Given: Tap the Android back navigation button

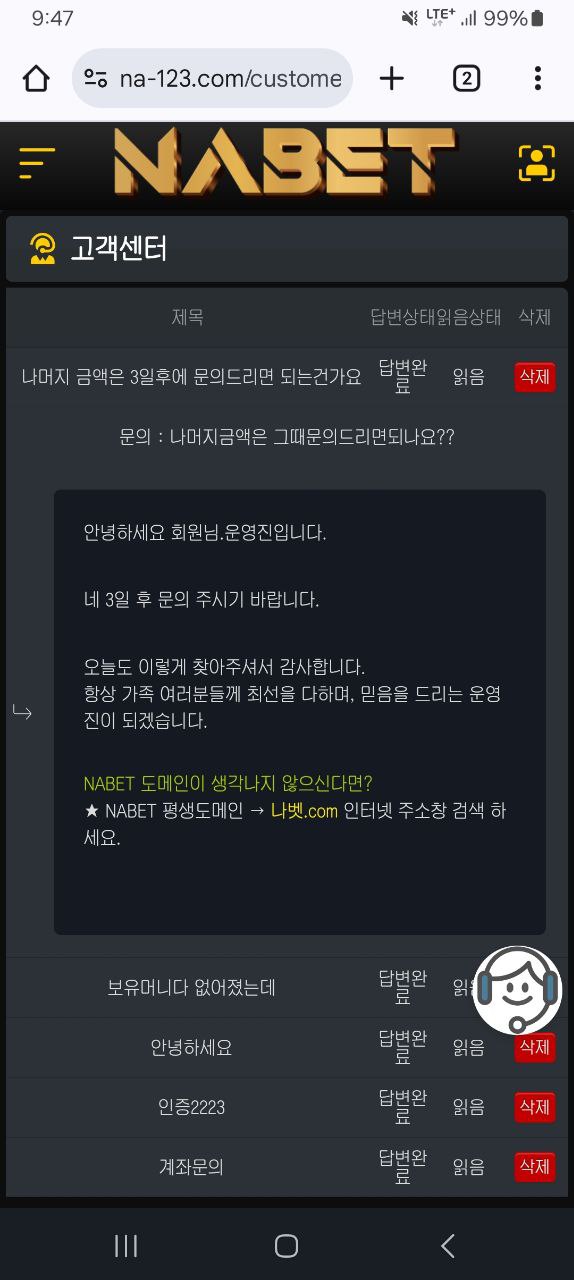Looking at the screenshot, I should point(448,1245).
